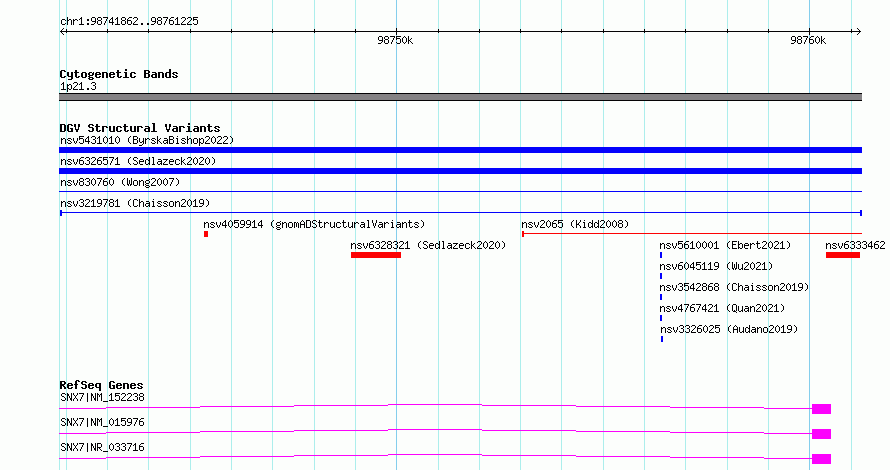Viewport: 890px width, 470px height.
Task: Click the SNX7|NM_015976 transcript label
Action: 102,422
